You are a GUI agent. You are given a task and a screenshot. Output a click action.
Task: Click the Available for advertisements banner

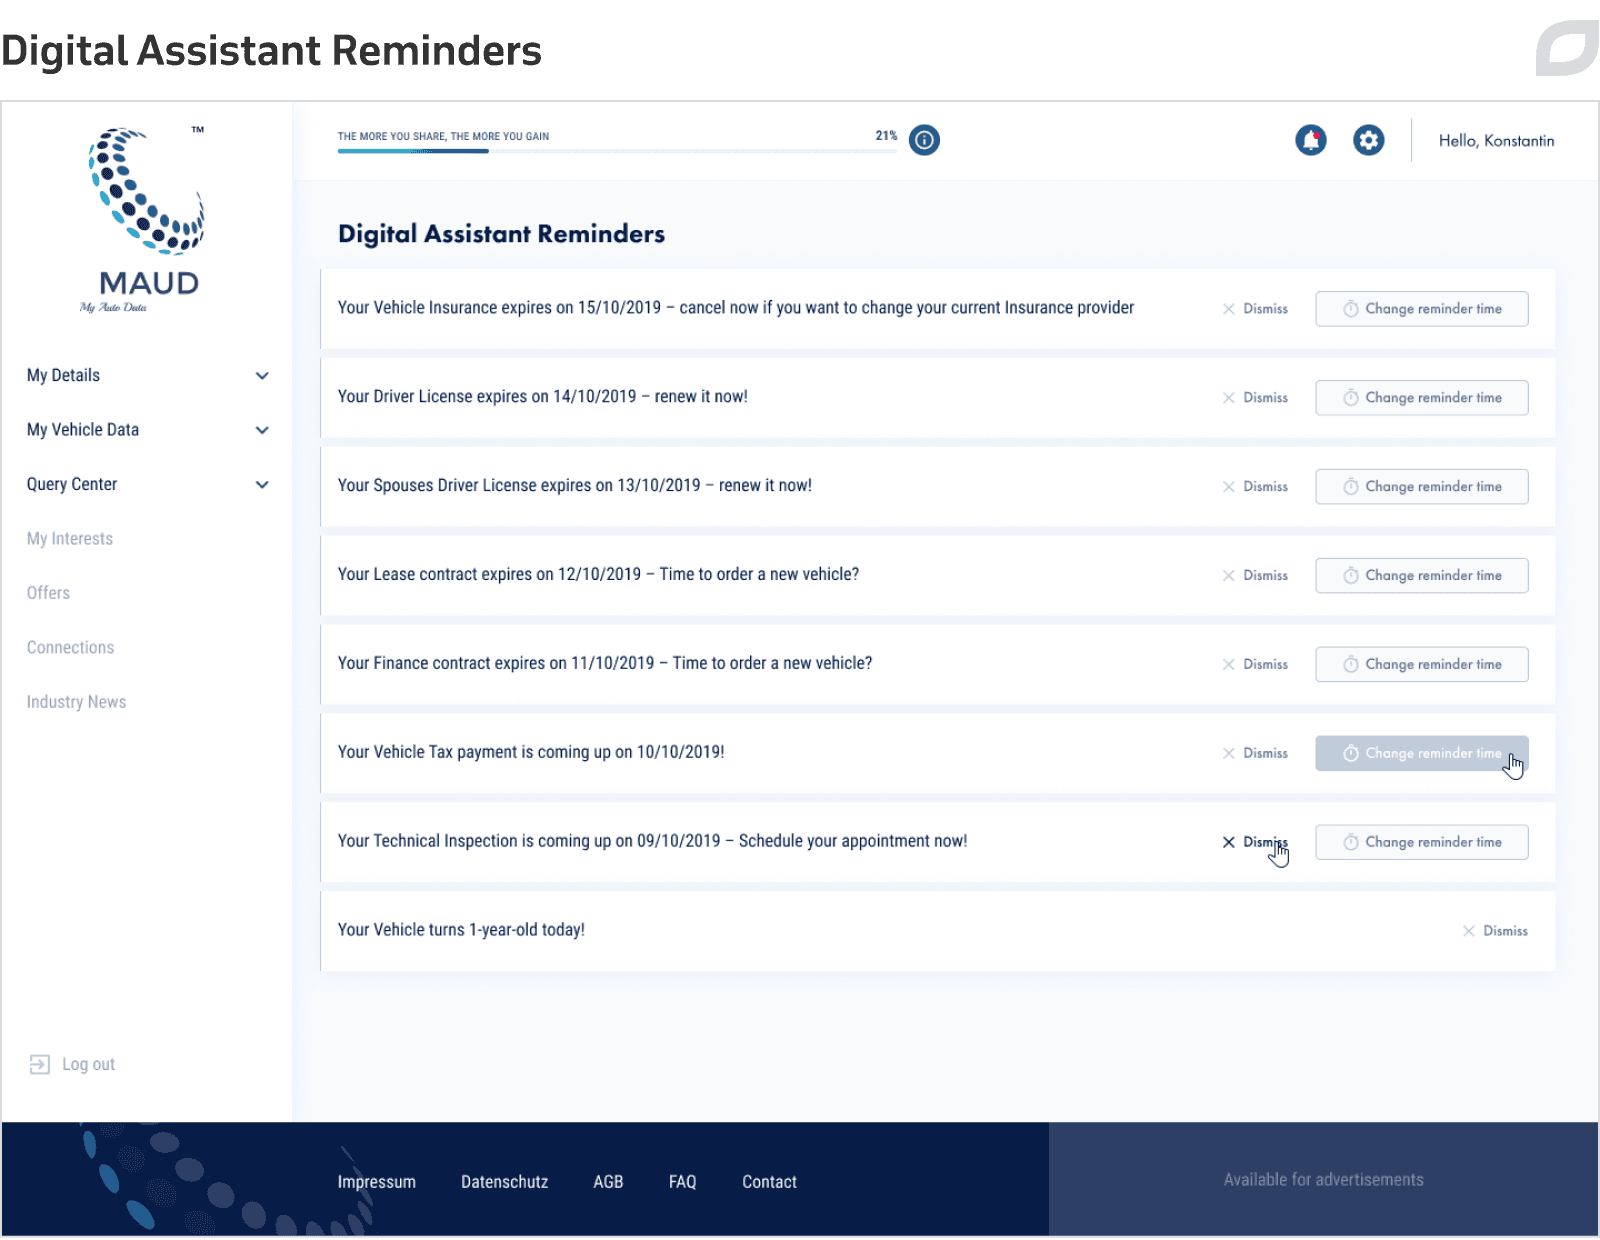pos(1323,1180)
